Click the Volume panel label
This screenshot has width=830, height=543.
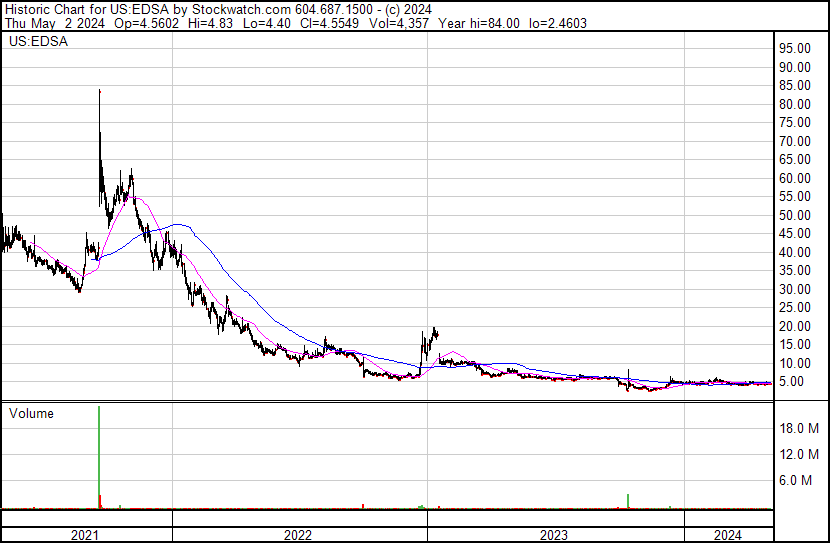click(31, 414)
